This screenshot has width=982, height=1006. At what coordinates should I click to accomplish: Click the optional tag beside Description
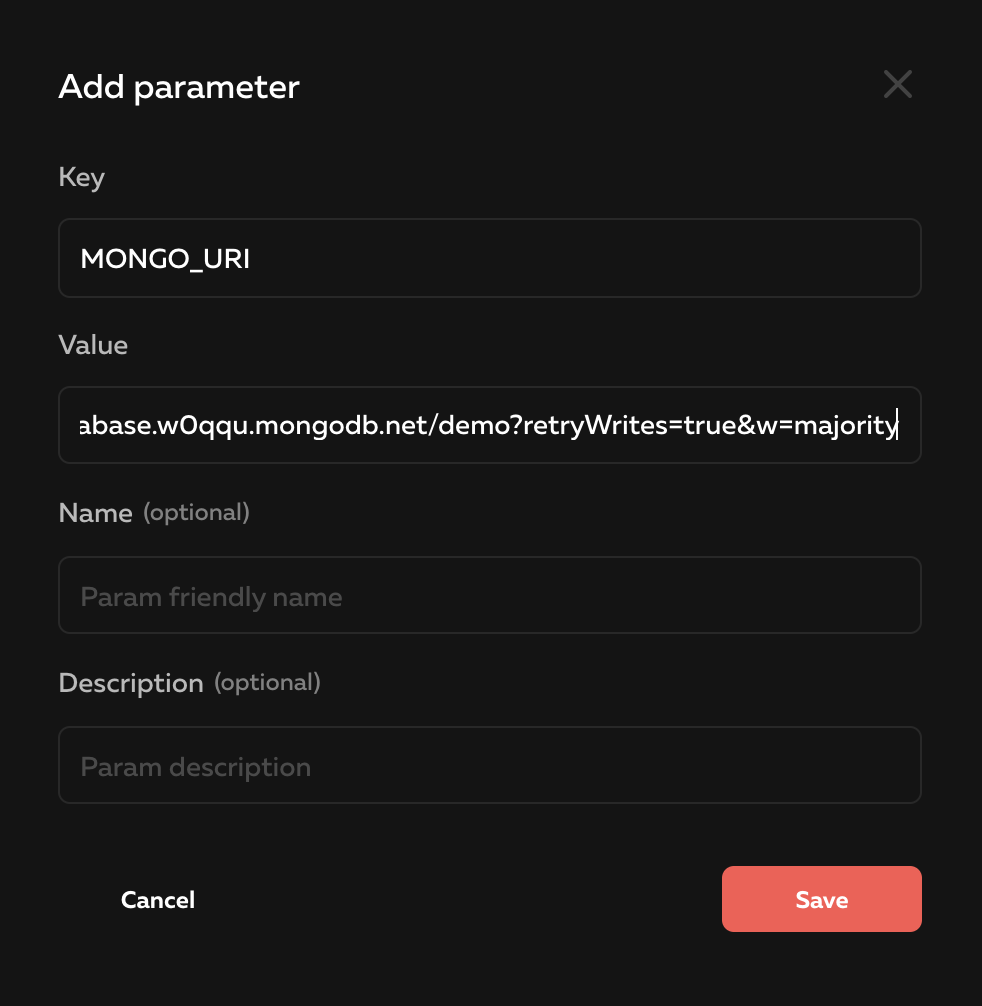pyautogui.click(x=267, y=682)
